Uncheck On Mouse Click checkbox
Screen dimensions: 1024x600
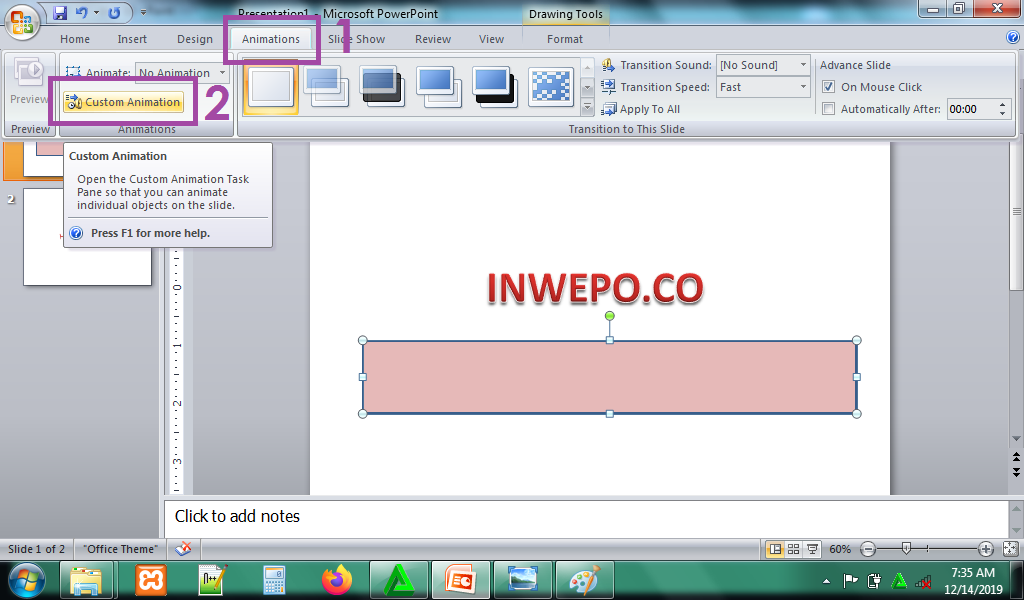click(828, 87)
